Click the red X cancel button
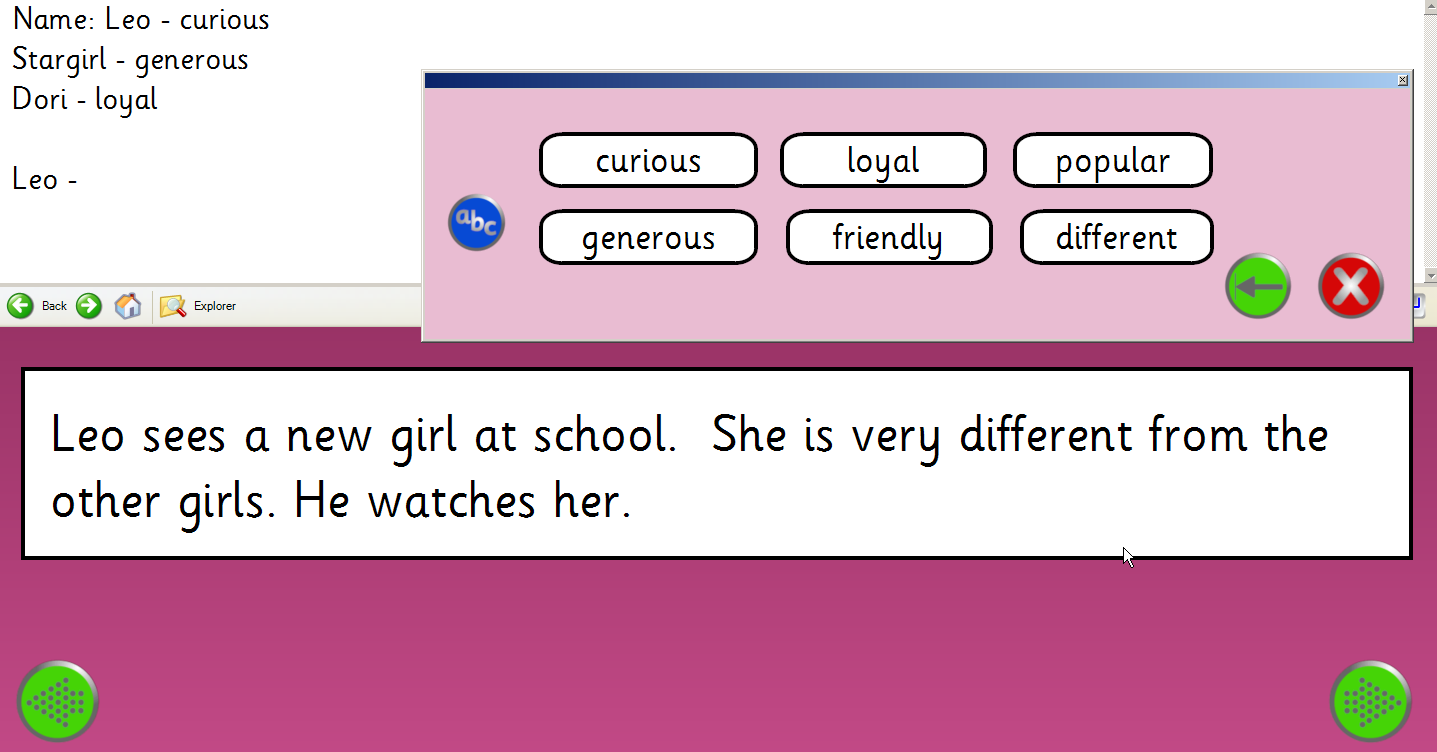This screenshot has height=752, width=1437. click(1350, 286)
